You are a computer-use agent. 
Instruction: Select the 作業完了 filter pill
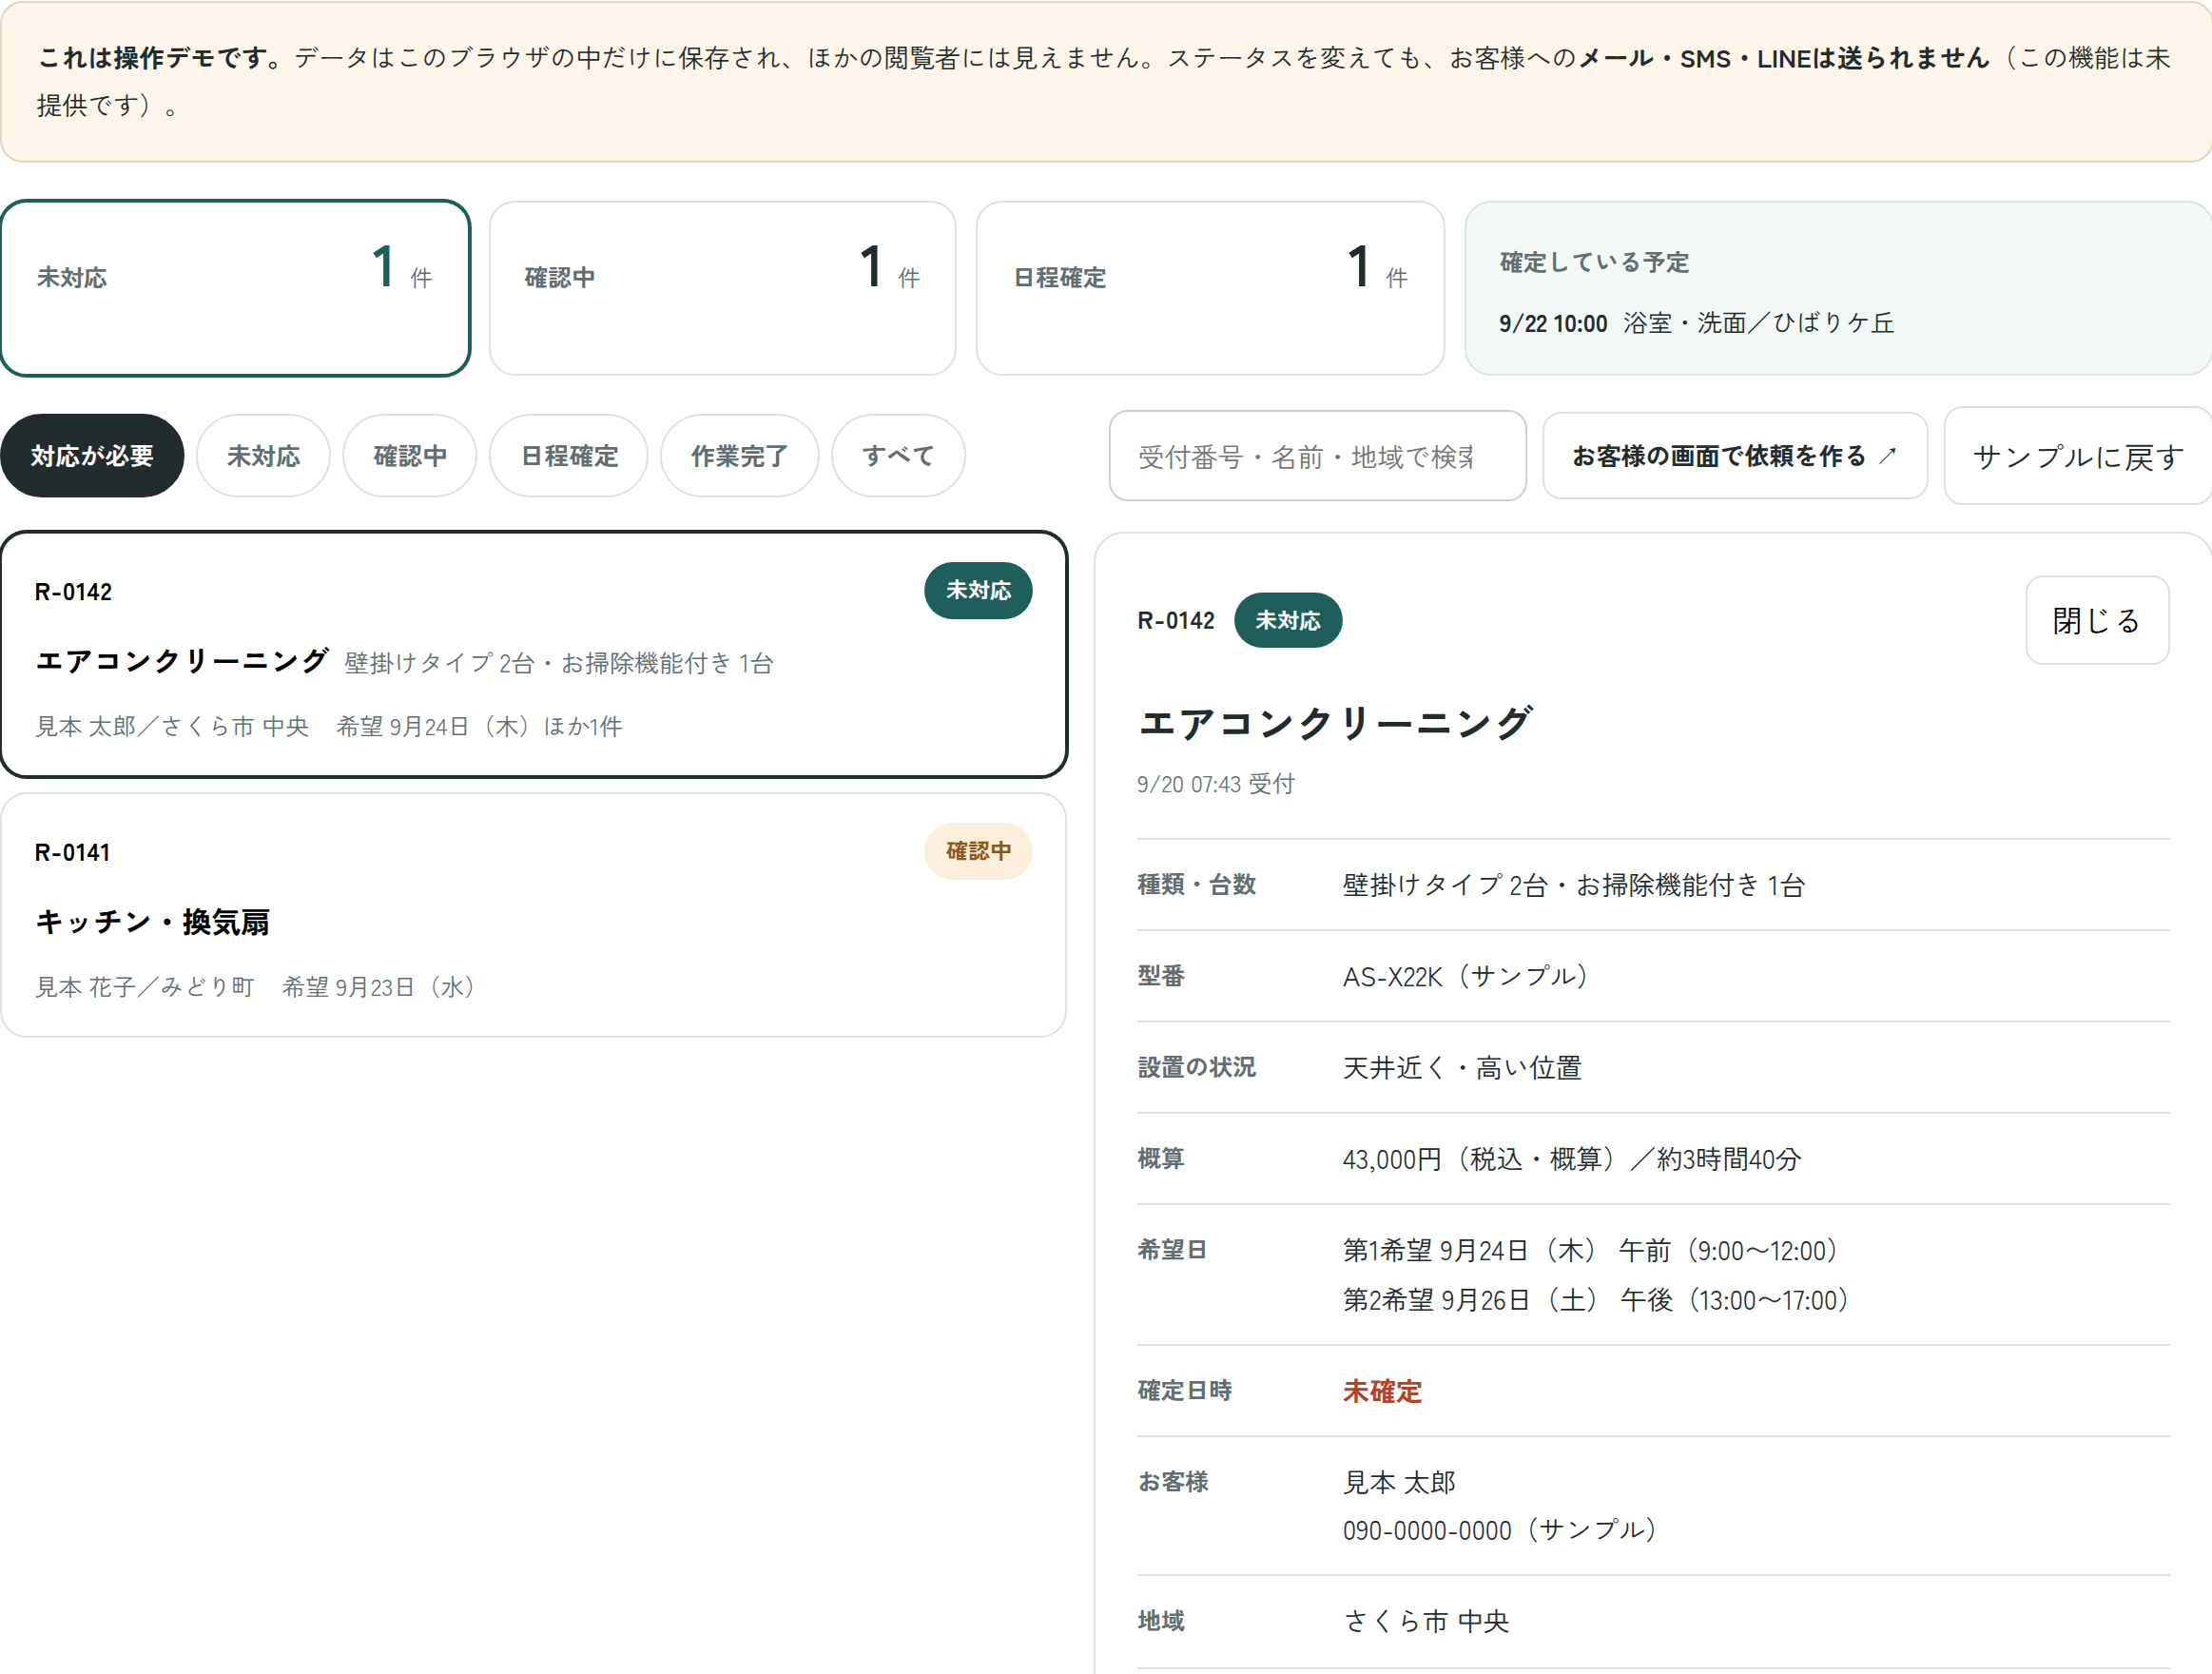point(739,456)
